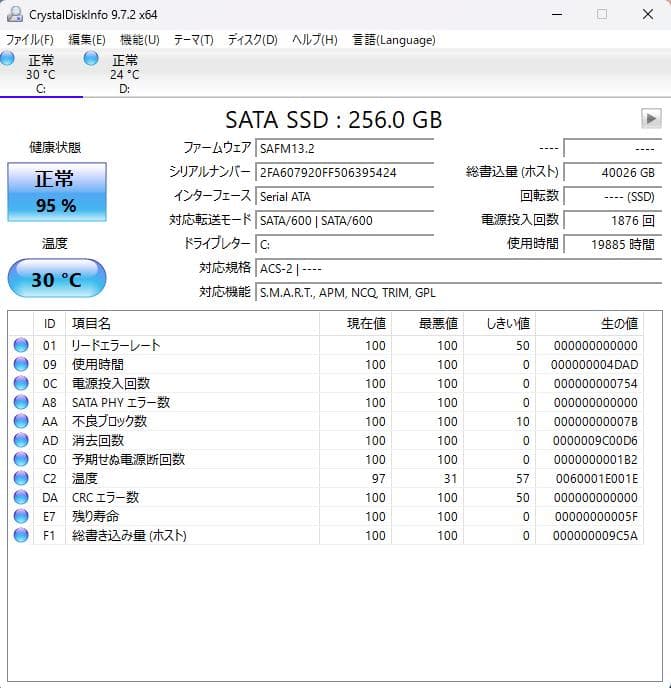Screen dimensions: 671x688
Task: Click worst value 31 in 温度 row
Action: point(450,479)
